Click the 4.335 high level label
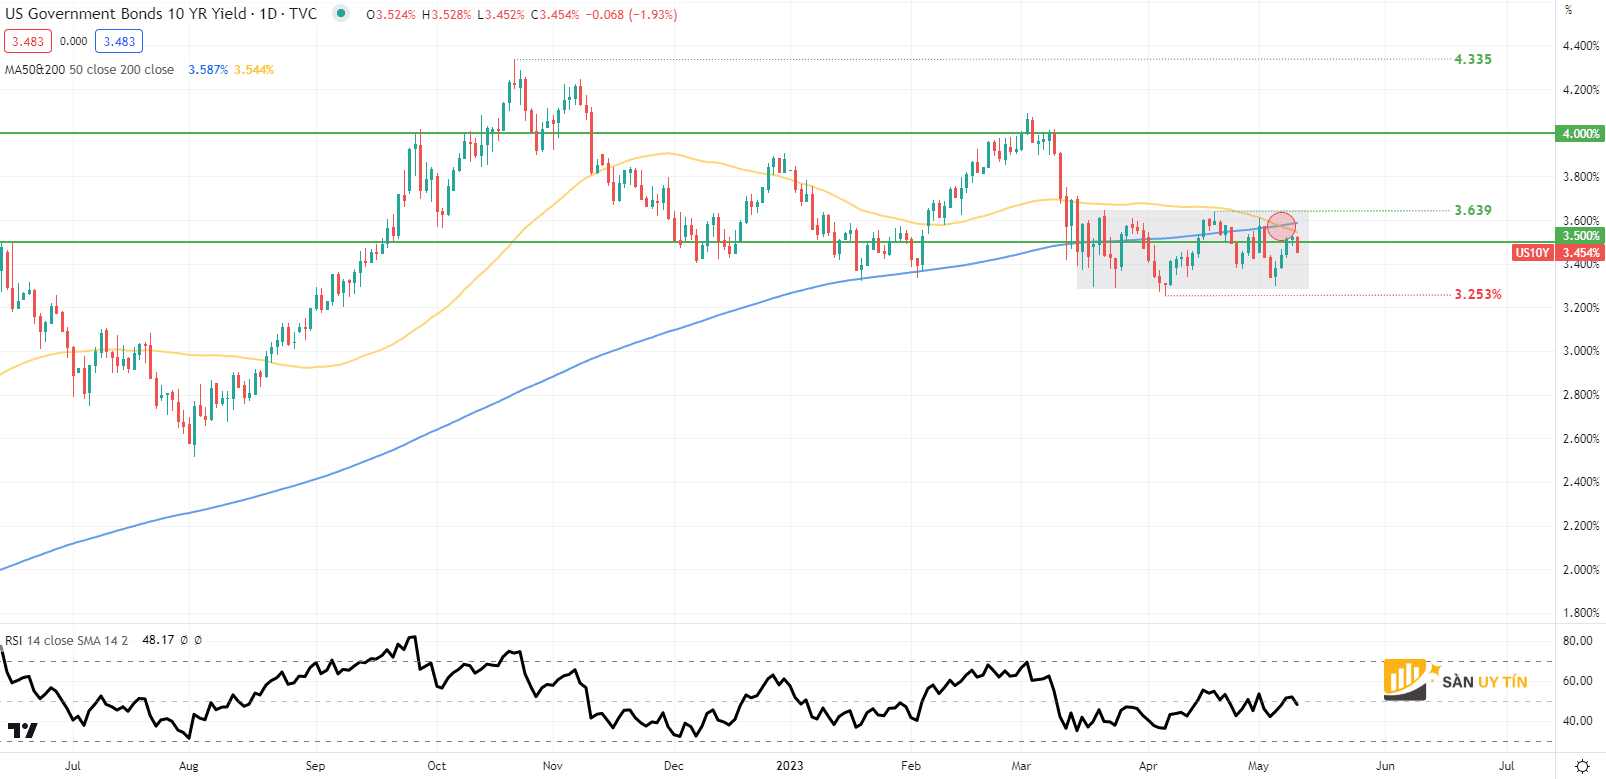 pyautogui.click(x=1472, y=59)
